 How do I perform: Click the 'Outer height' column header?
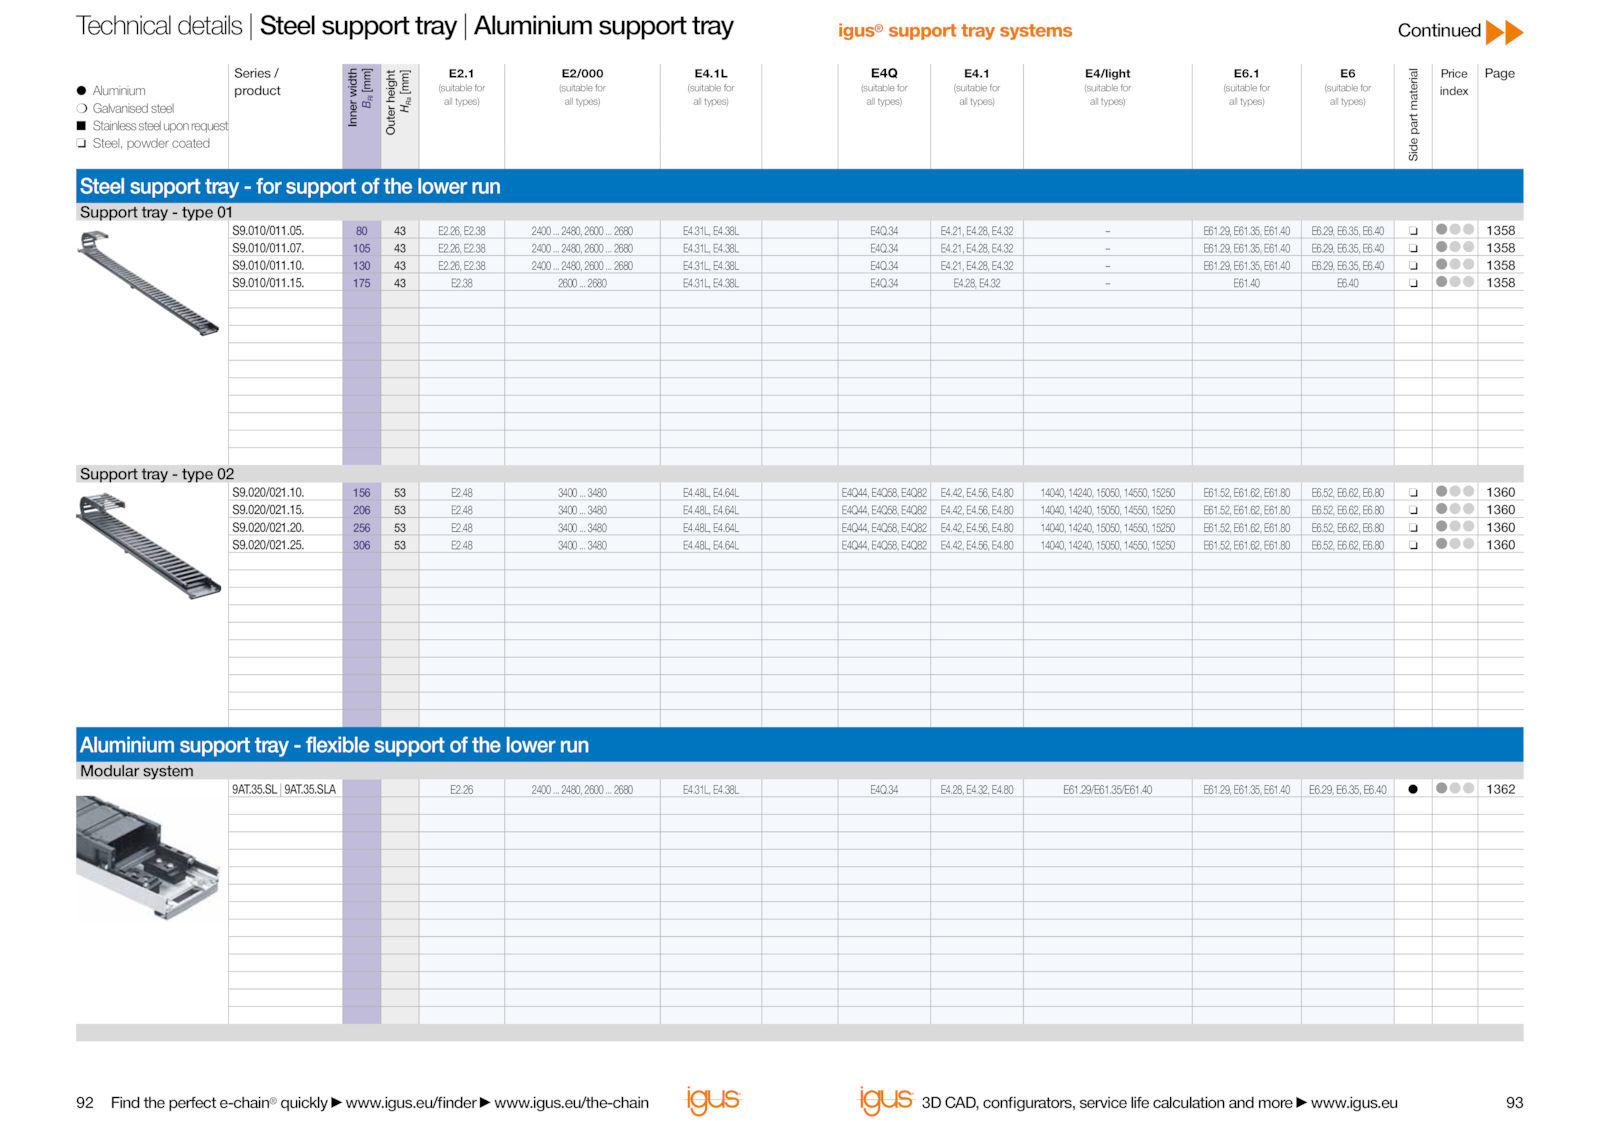click(x=398, y=101)
